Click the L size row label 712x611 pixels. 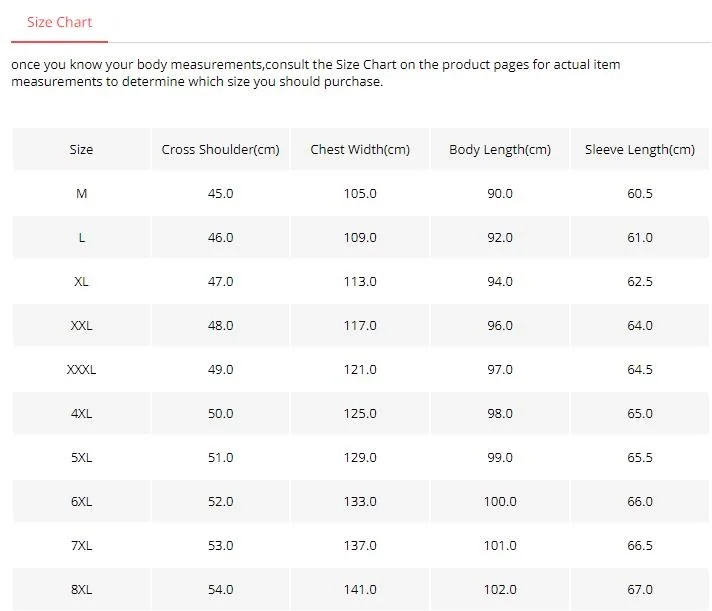[81, 238]
